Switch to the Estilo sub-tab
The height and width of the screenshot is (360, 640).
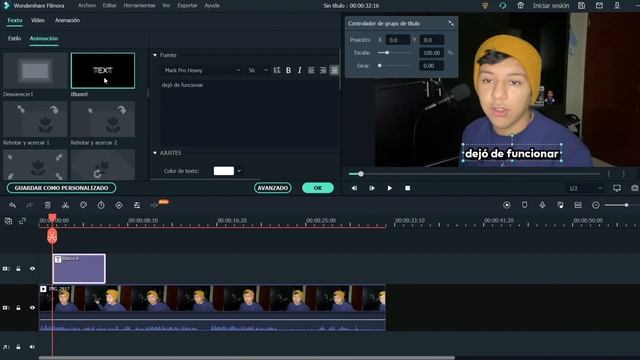tap(14, 38)
